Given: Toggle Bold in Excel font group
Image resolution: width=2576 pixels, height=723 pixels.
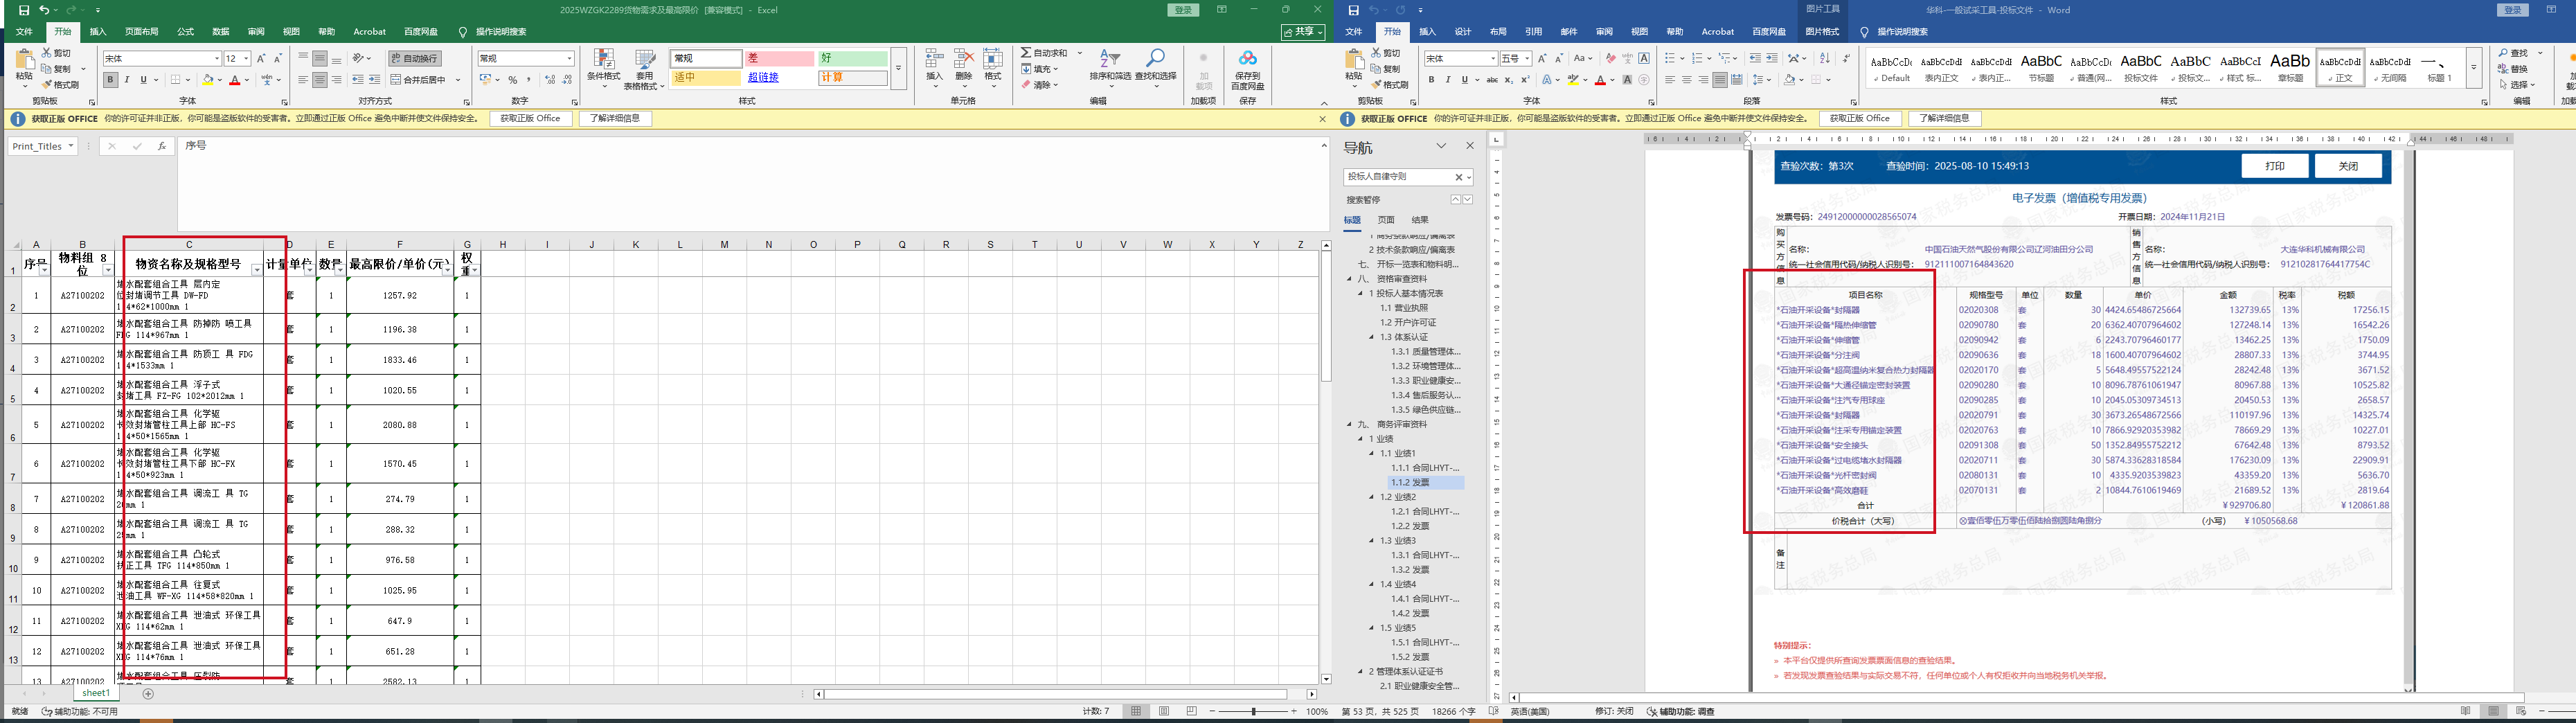Looking at the screenshot, I should 110,80.
